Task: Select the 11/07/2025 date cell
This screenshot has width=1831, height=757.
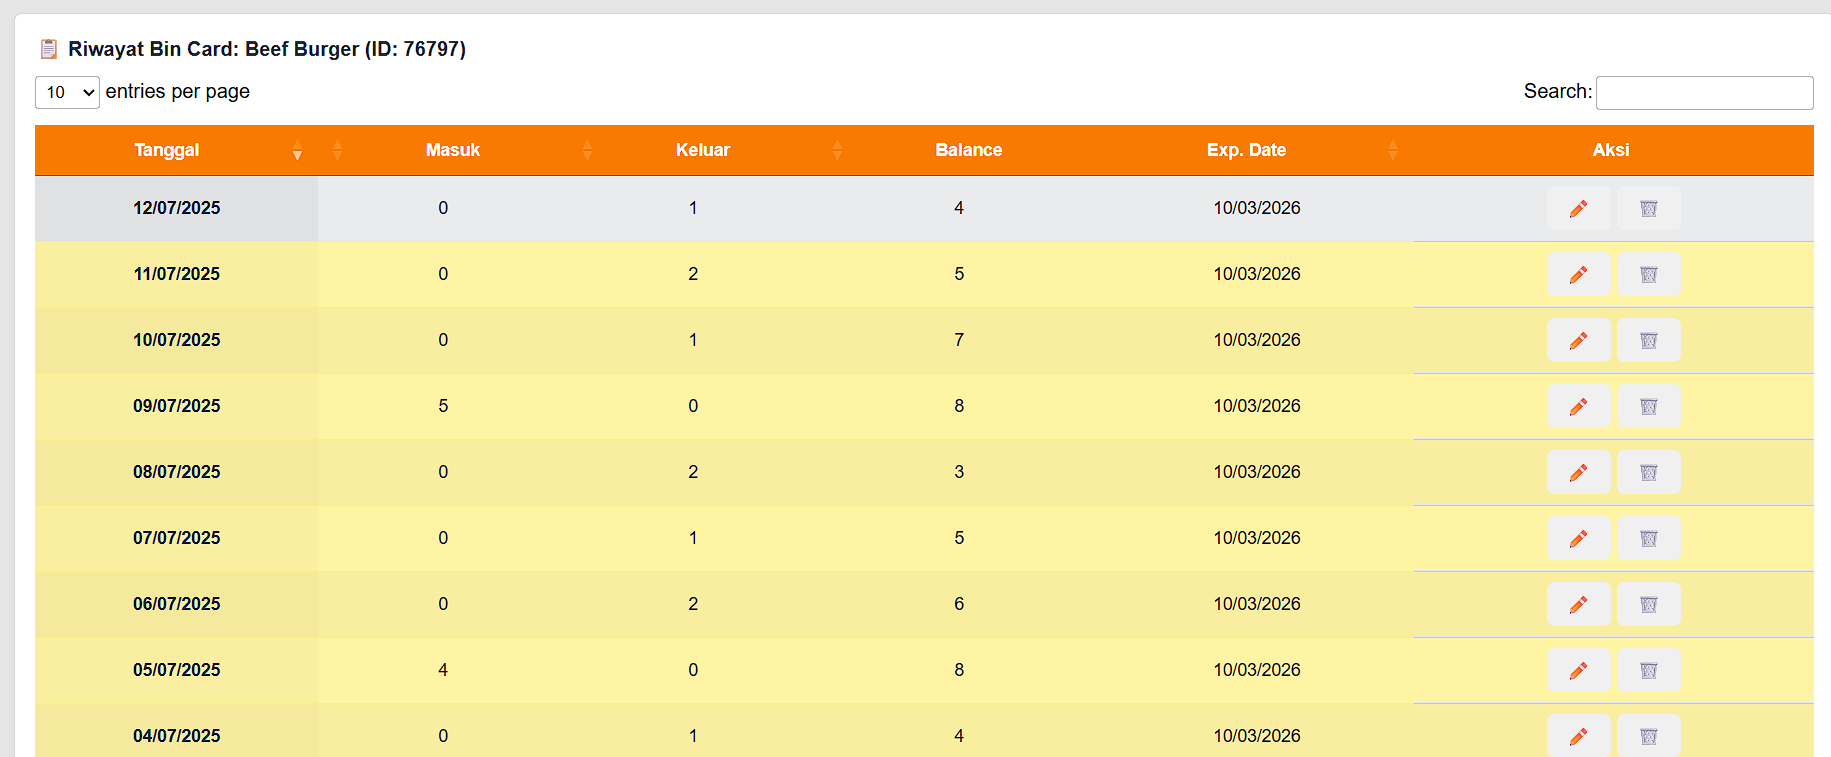Action: pos(176,274)
